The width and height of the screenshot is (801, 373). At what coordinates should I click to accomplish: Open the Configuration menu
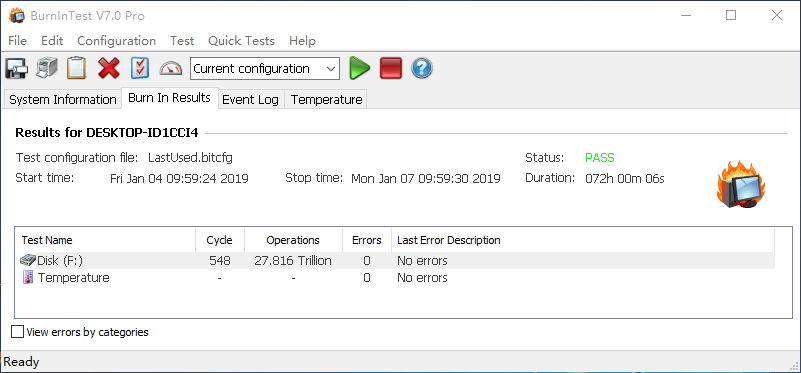(x=116, y=41)
